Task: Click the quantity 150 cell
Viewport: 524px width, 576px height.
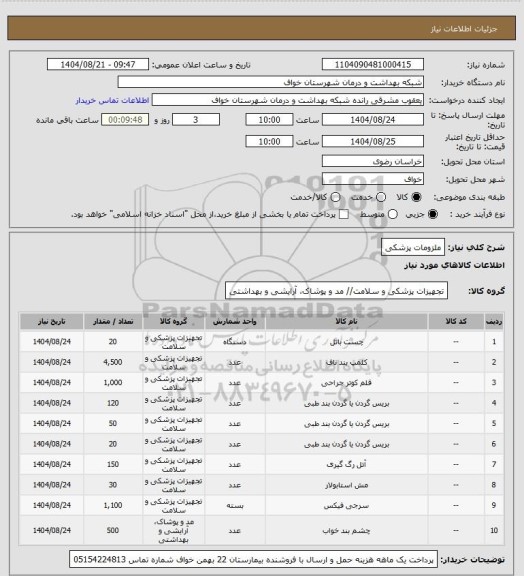Action: (x=113, y=464)
